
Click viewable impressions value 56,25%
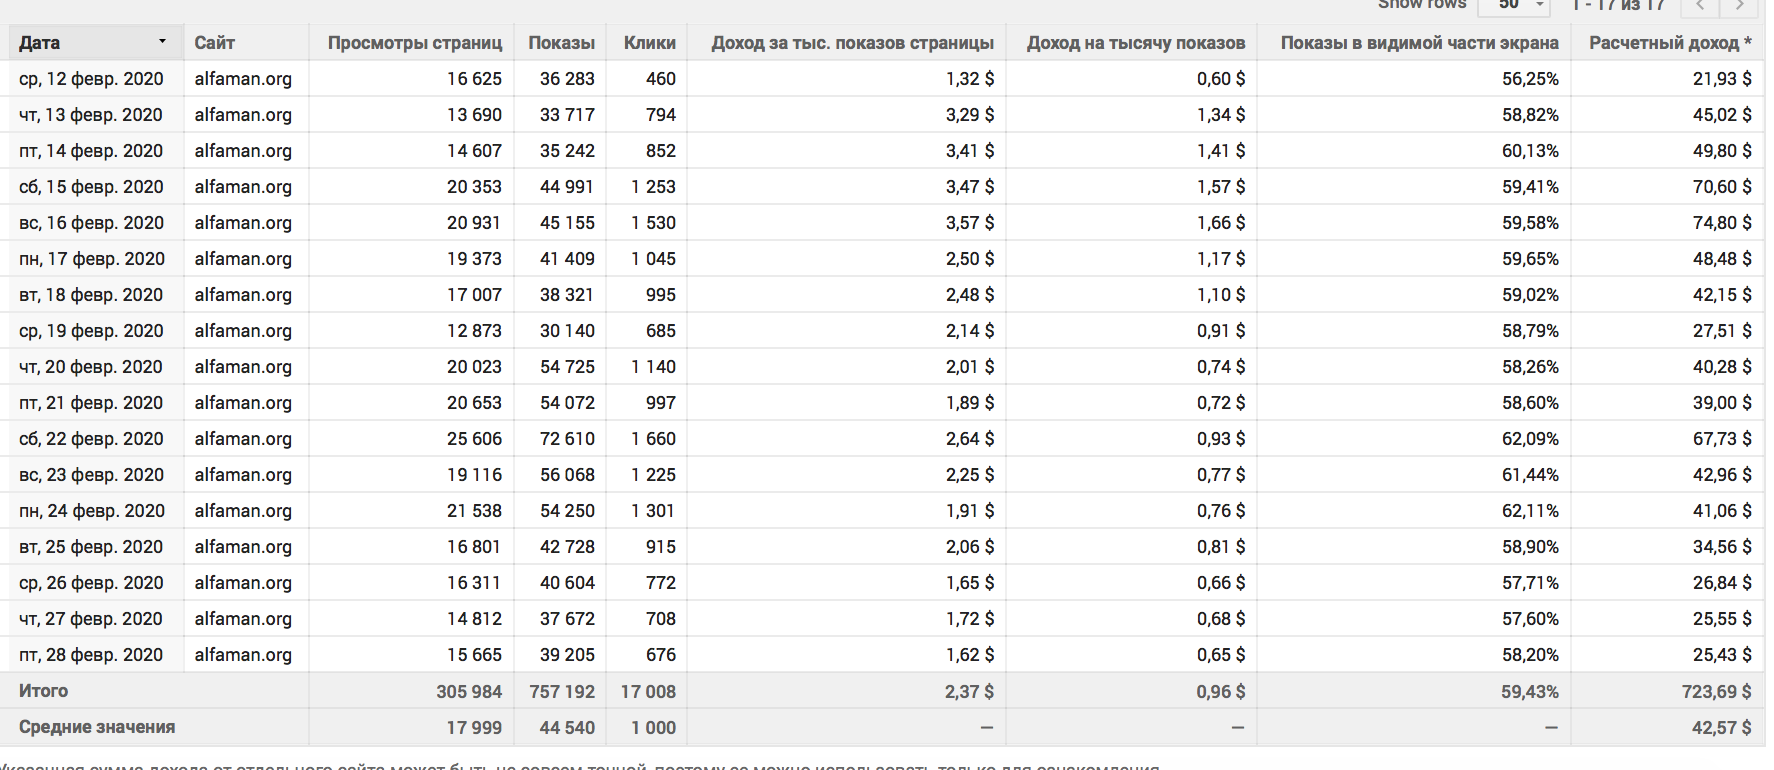tap(1530, 79)
